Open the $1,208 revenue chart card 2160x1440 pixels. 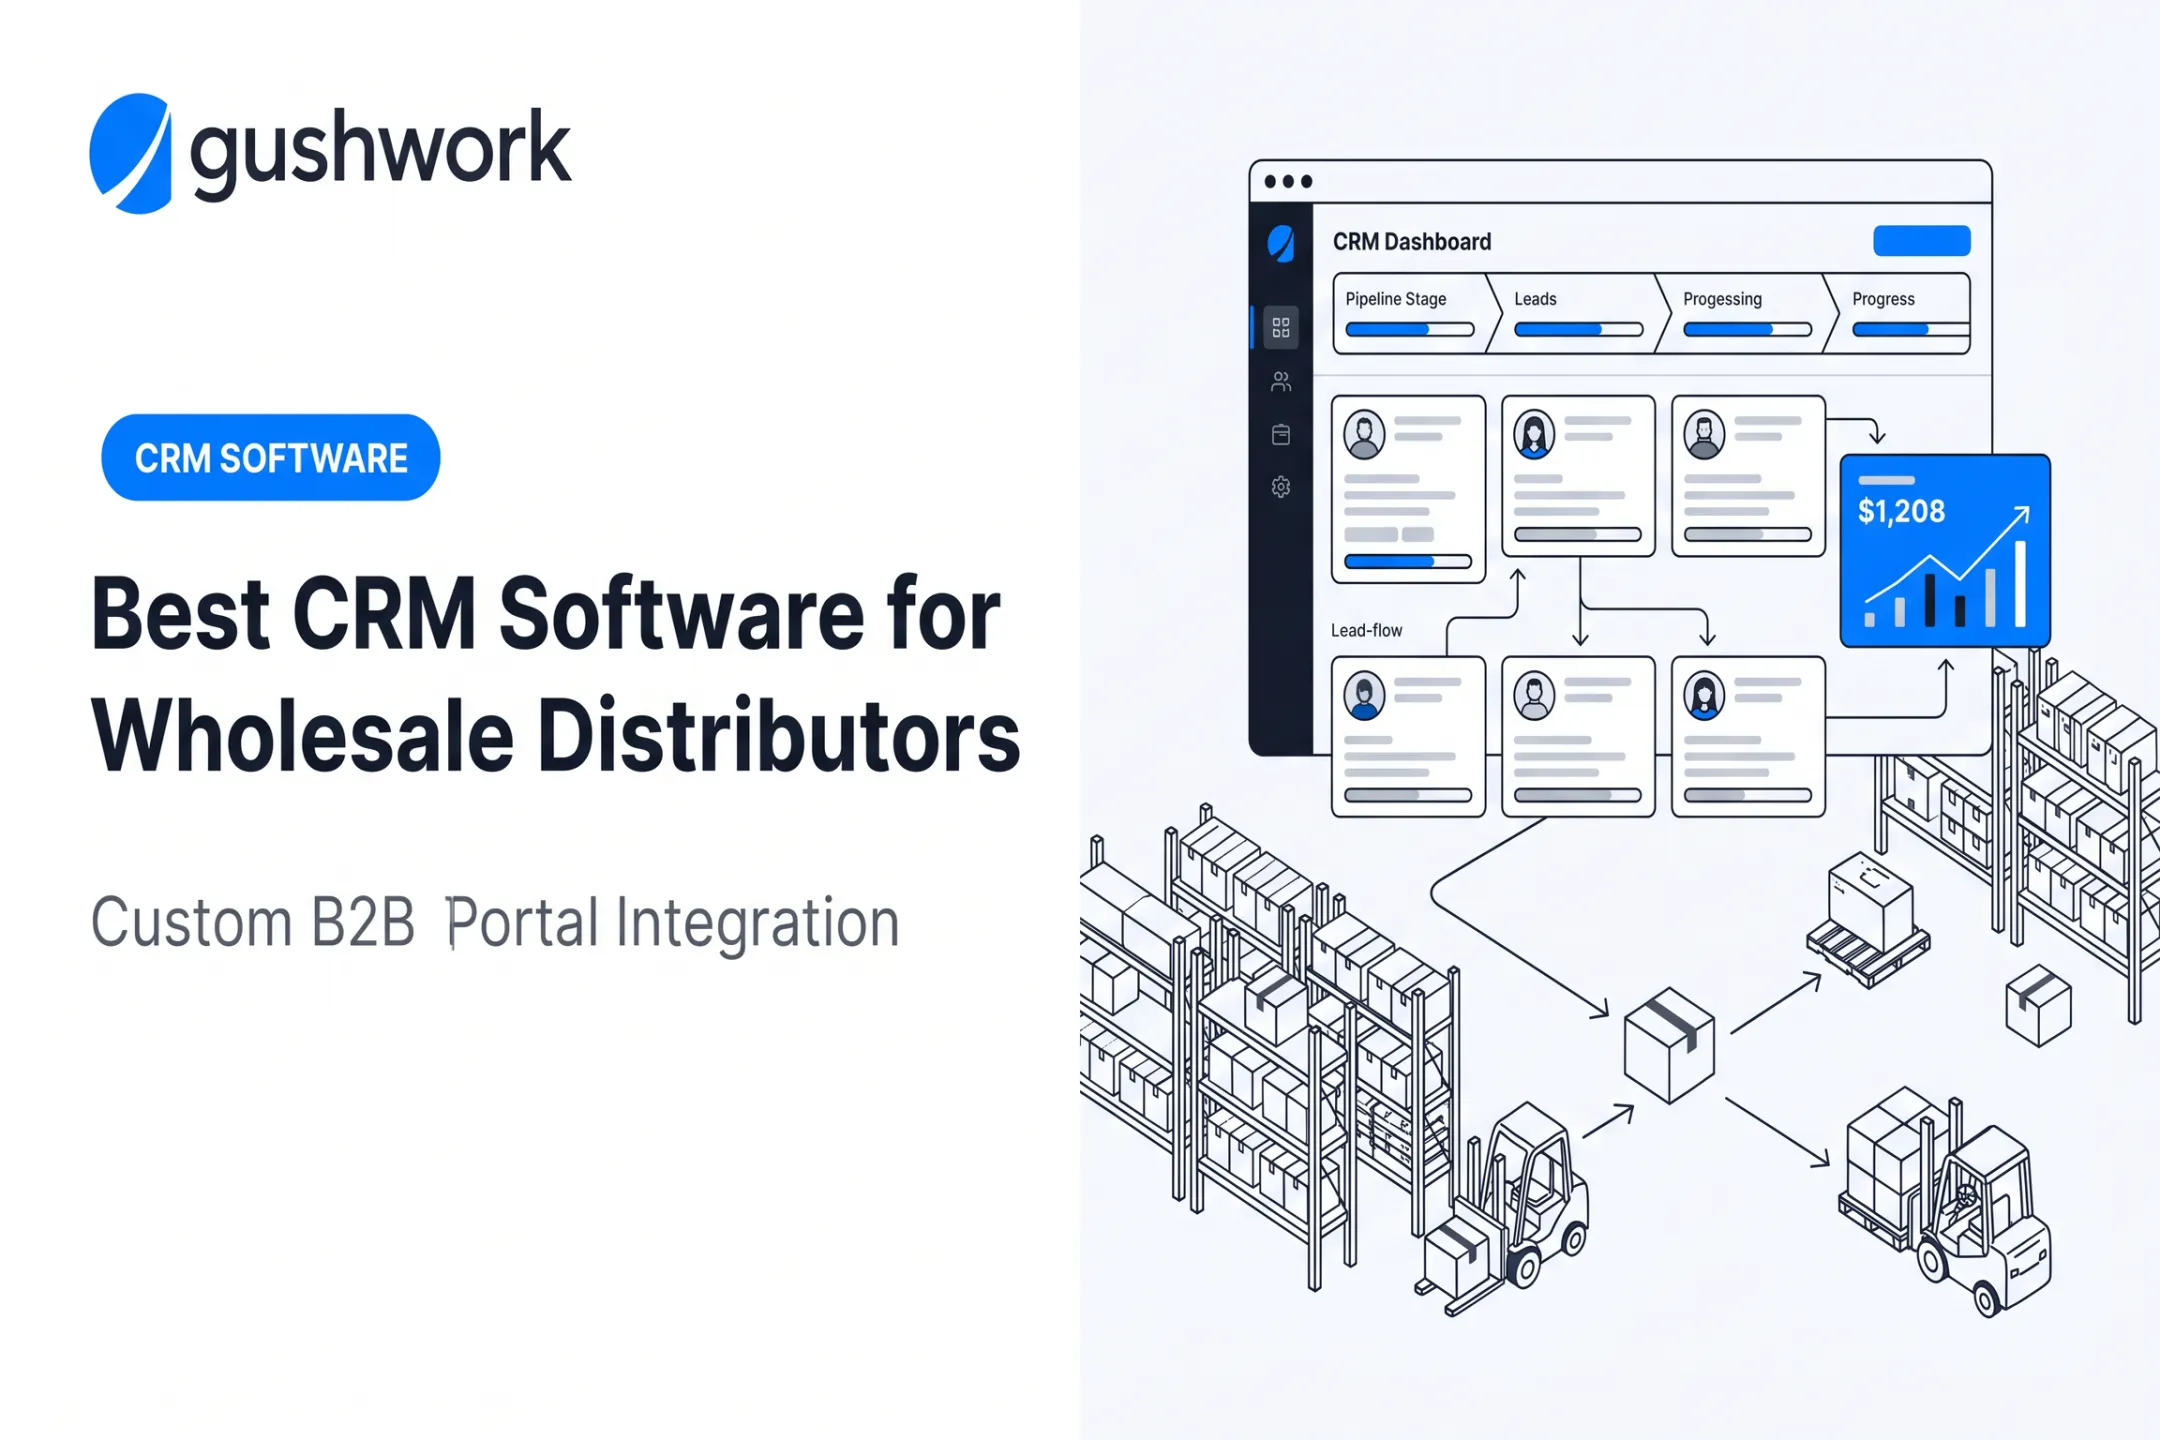click(1945, 551)
